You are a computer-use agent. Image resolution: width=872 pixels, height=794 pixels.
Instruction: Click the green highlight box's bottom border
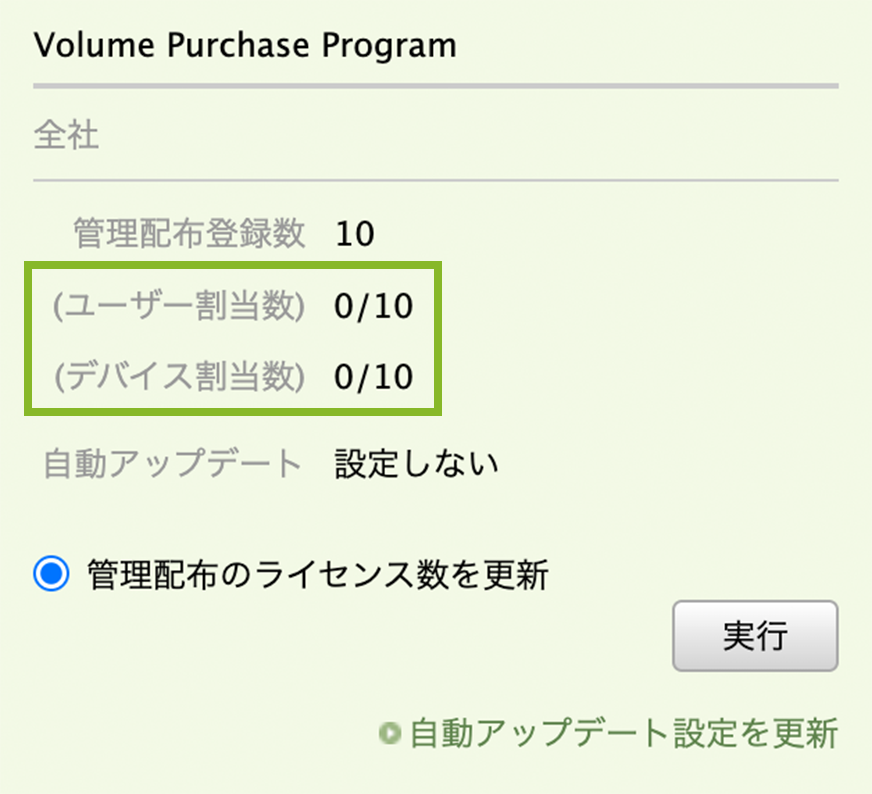point(232,410)
